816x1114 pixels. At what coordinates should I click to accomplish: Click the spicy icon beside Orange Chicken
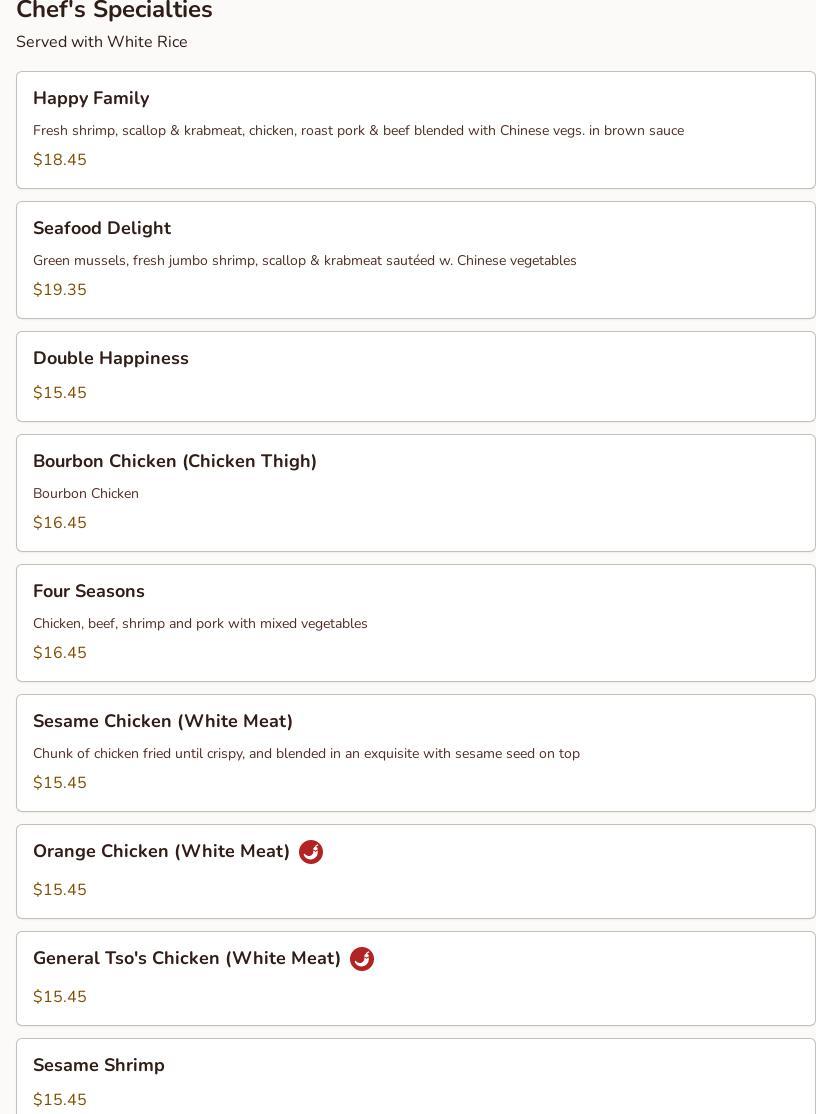pos(311,852)
